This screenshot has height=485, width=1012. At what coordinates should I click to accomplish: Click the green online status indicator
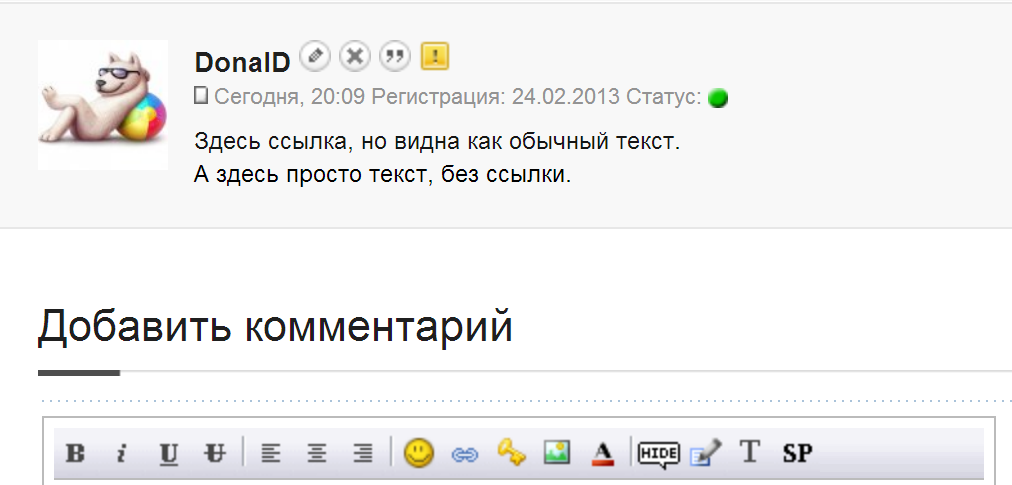pyautogui.click(x=718, y=98)
